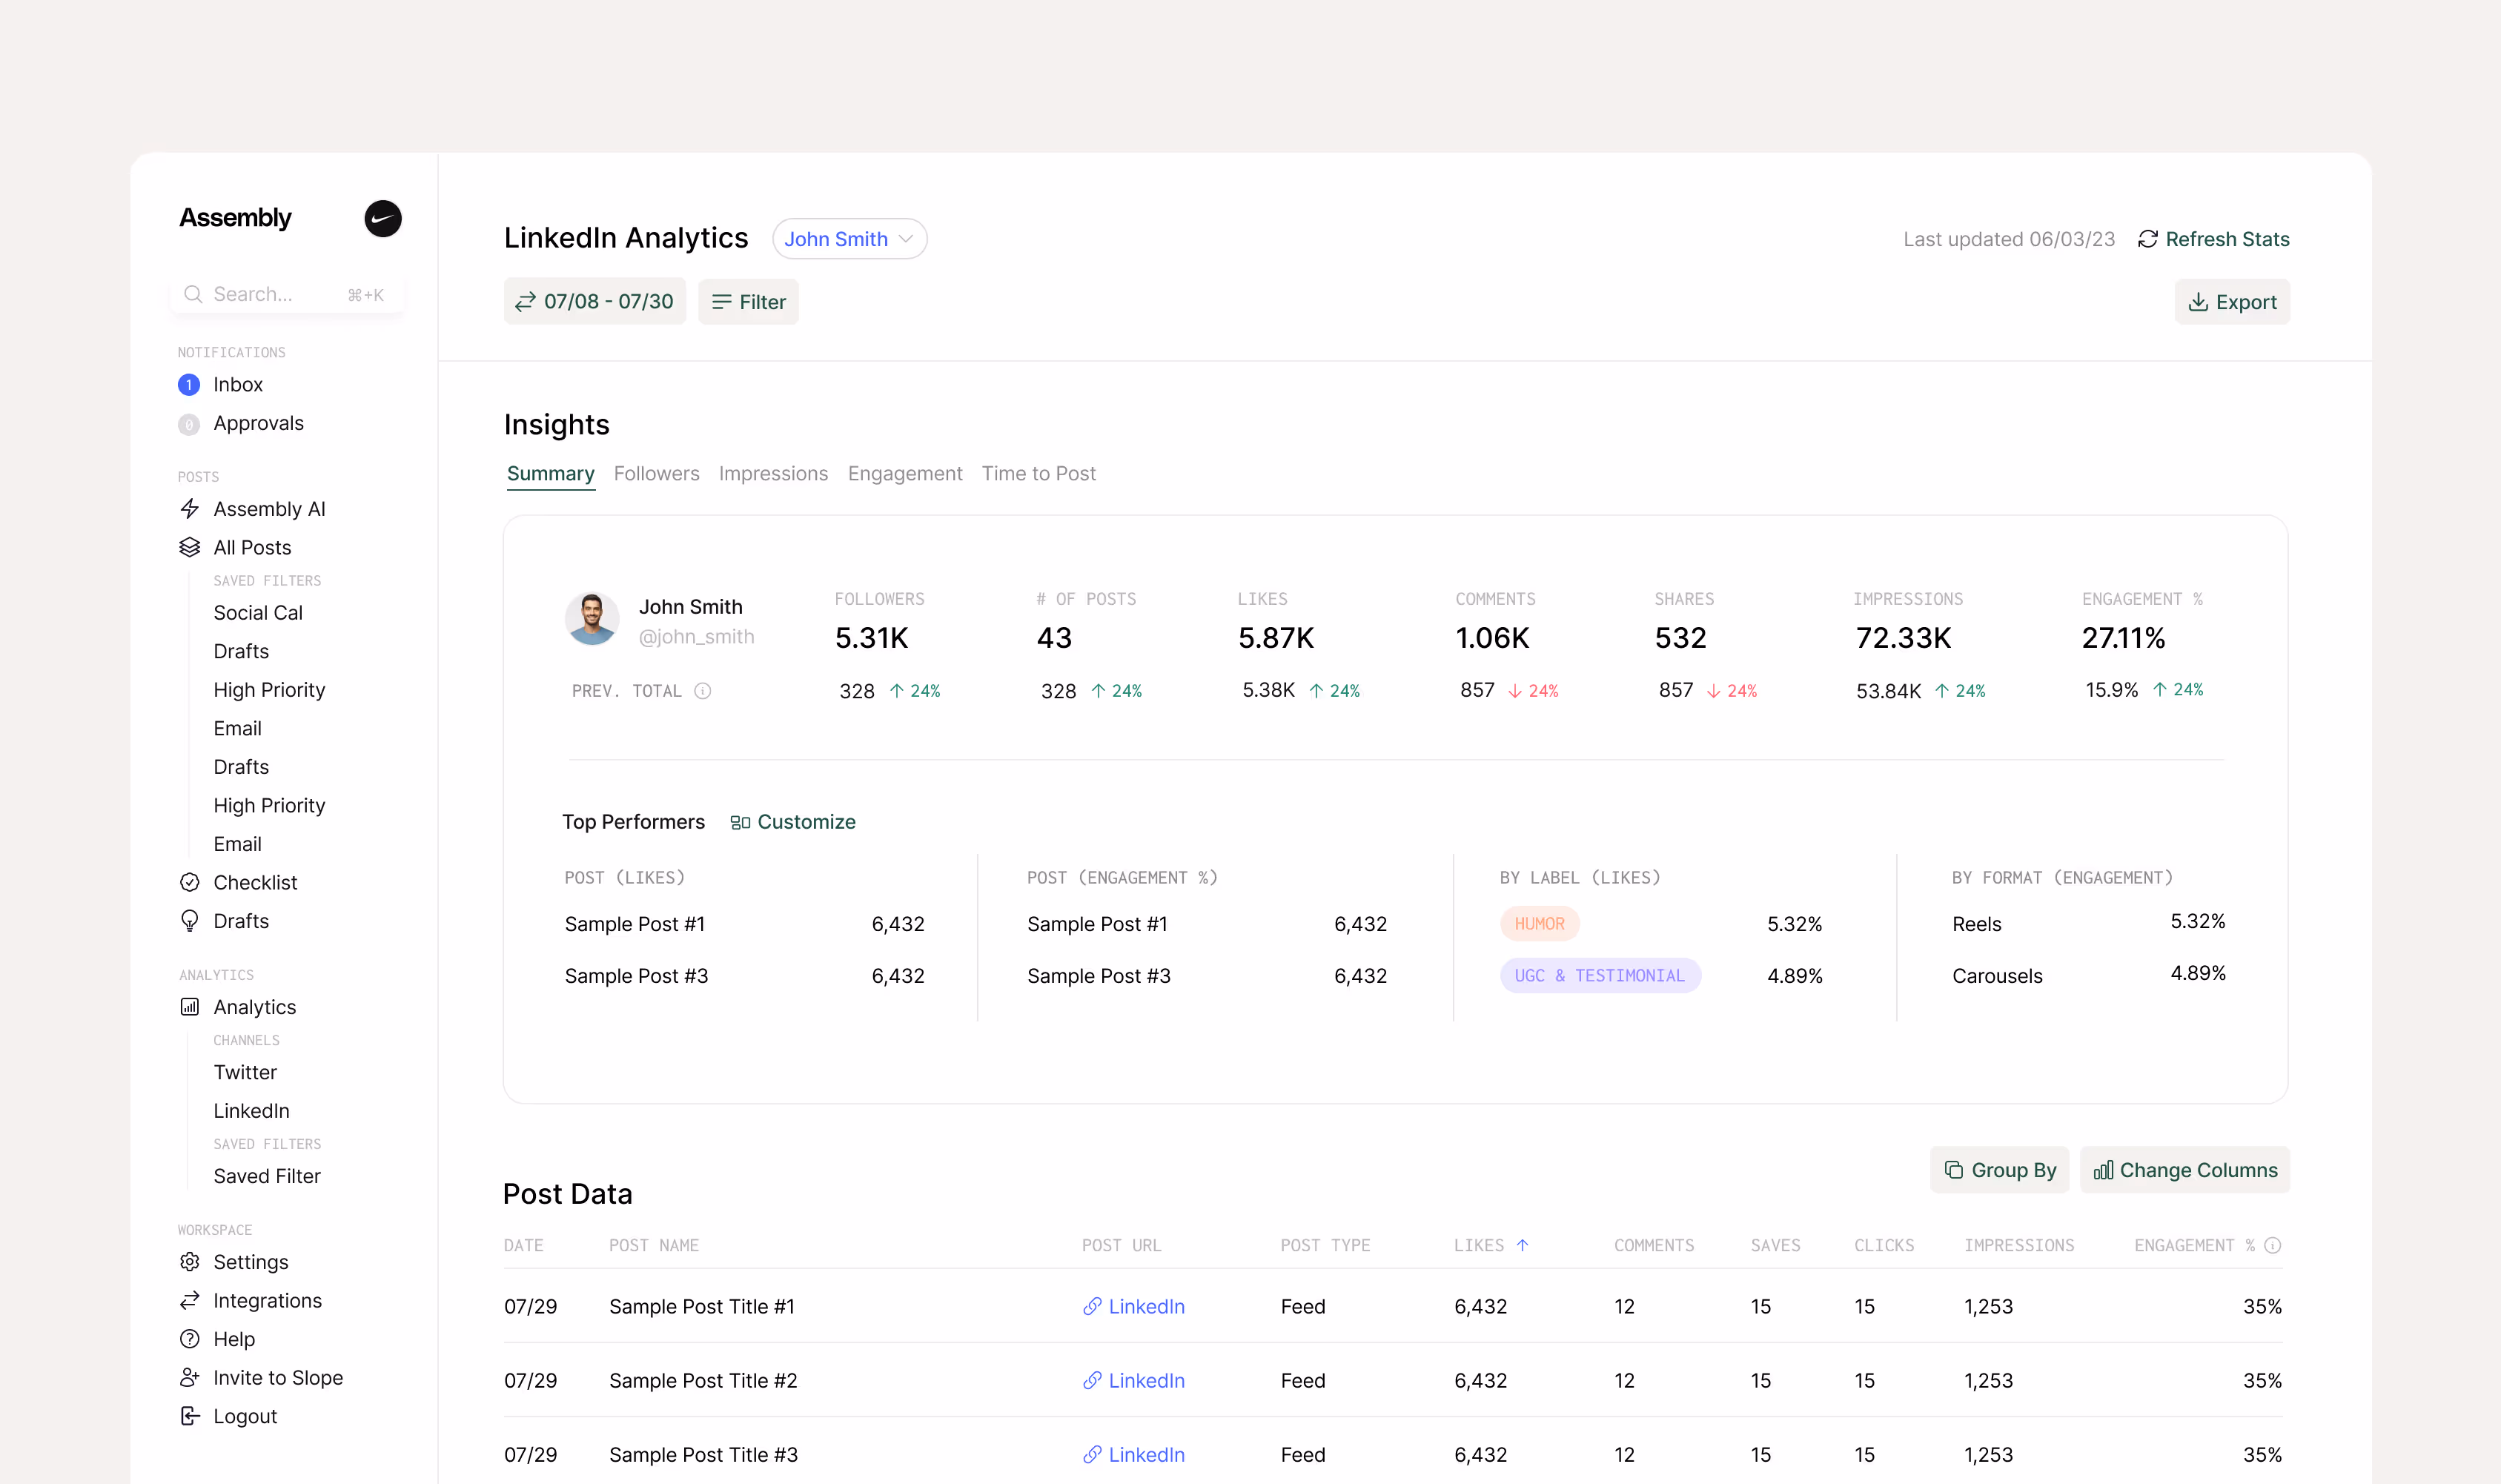Click Invite to Slope in the sidebar

[277, 1377]
